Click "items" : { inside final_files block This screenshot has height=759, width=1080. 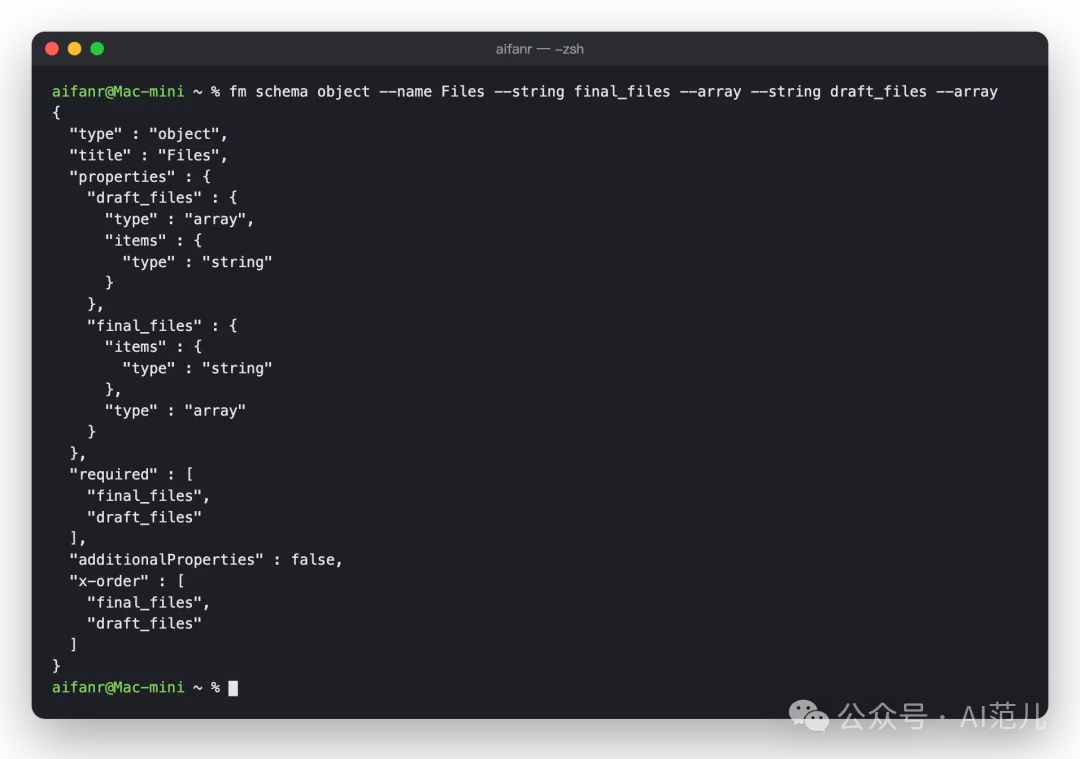(x=153, y=346)
